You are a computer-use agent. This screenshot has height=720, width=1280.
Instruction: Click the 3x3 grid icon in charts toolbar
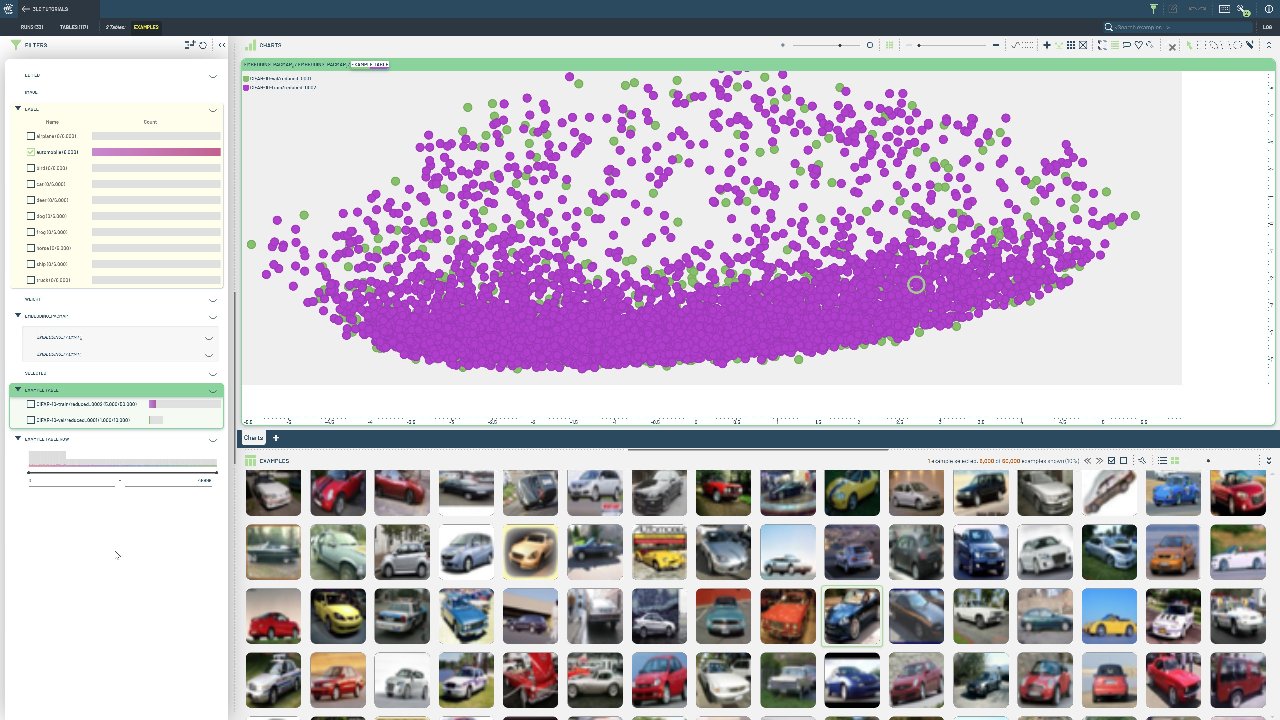coord(1070,45)
